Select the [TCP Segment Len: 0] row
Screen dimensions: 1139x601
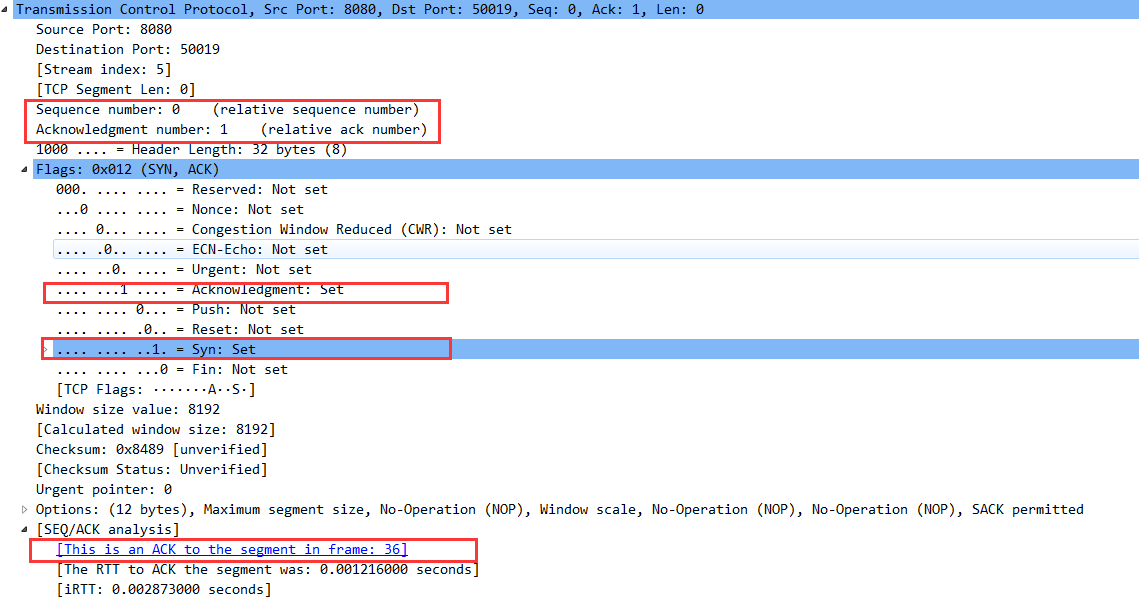tap(115, 89)
